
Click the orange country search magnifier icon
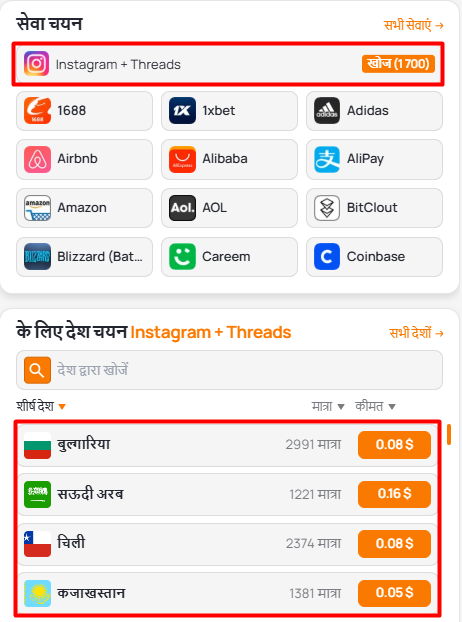(x=37, y=370)
